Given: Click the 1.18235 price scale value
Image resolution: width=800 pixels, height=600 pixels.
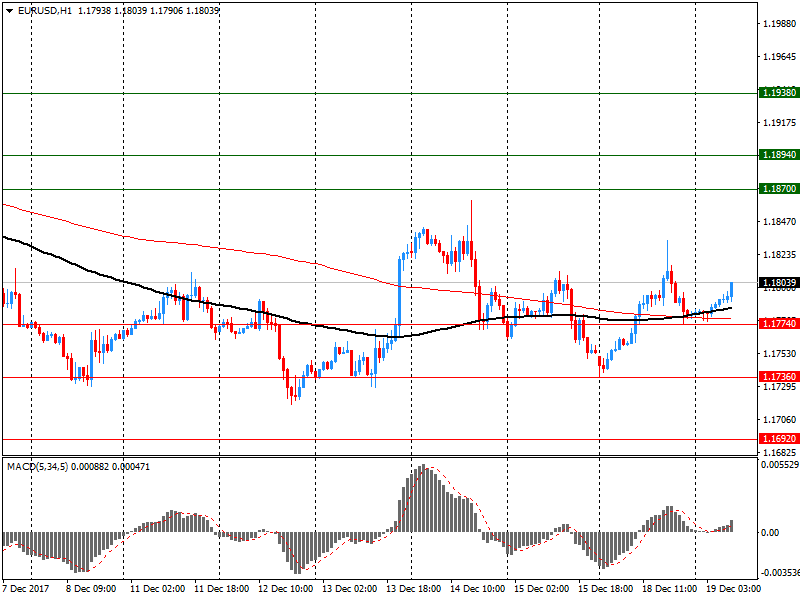Looking at the screenshot, I should pos(779,255).
